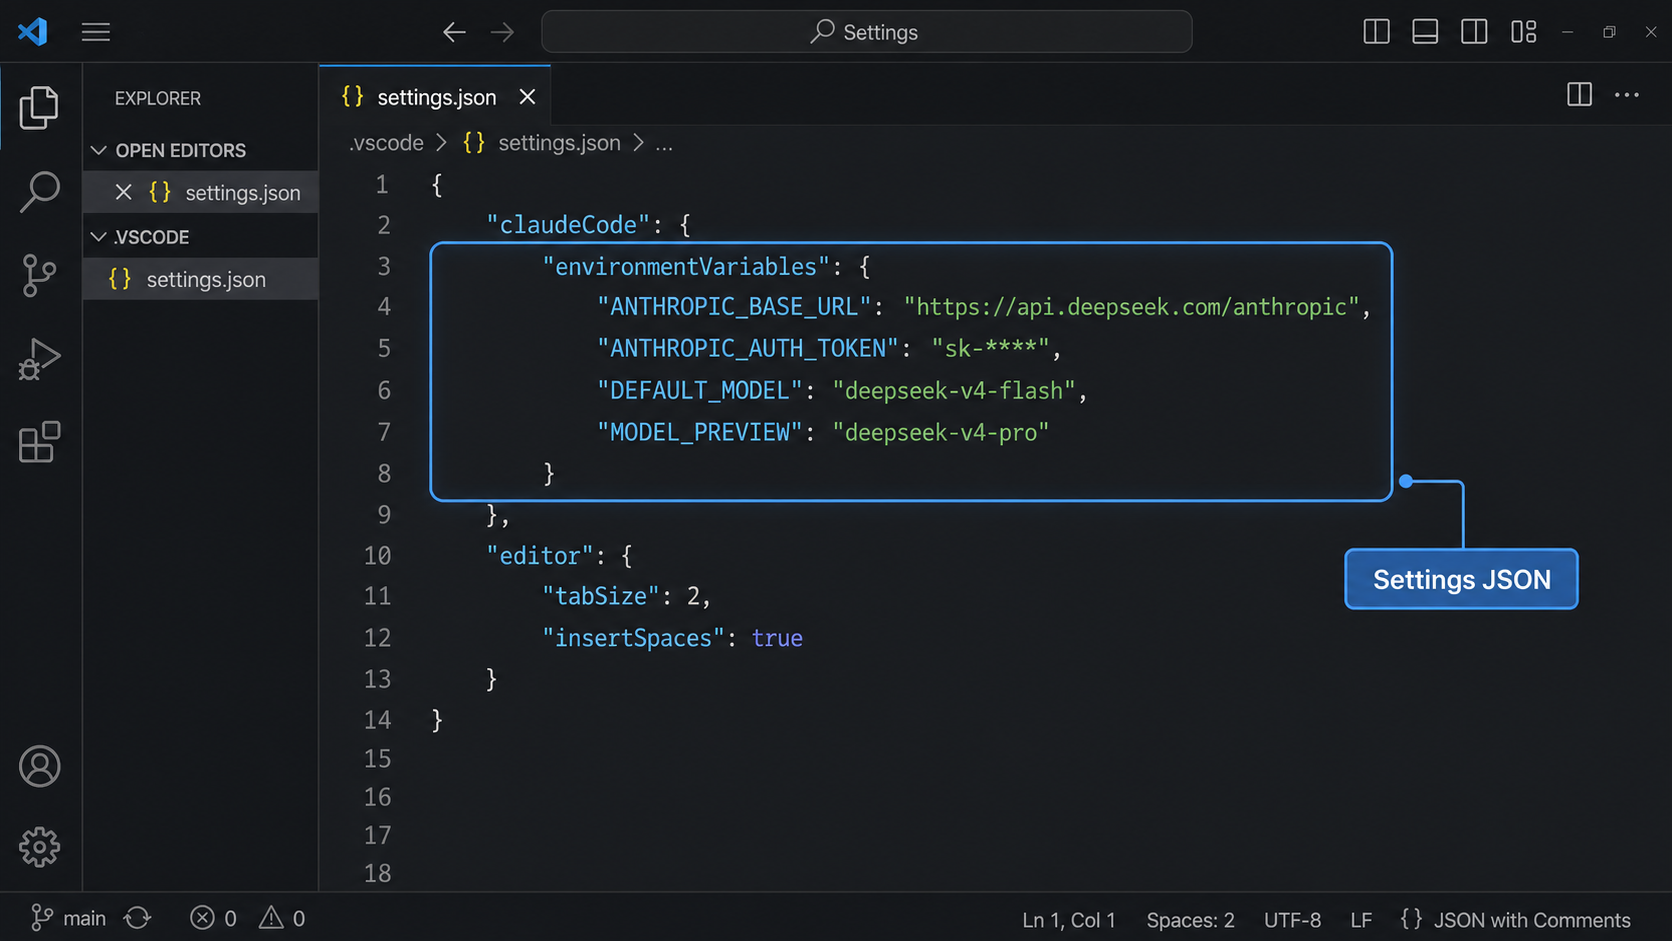Collapse the .VSCODE folder section

click(98, 237)
